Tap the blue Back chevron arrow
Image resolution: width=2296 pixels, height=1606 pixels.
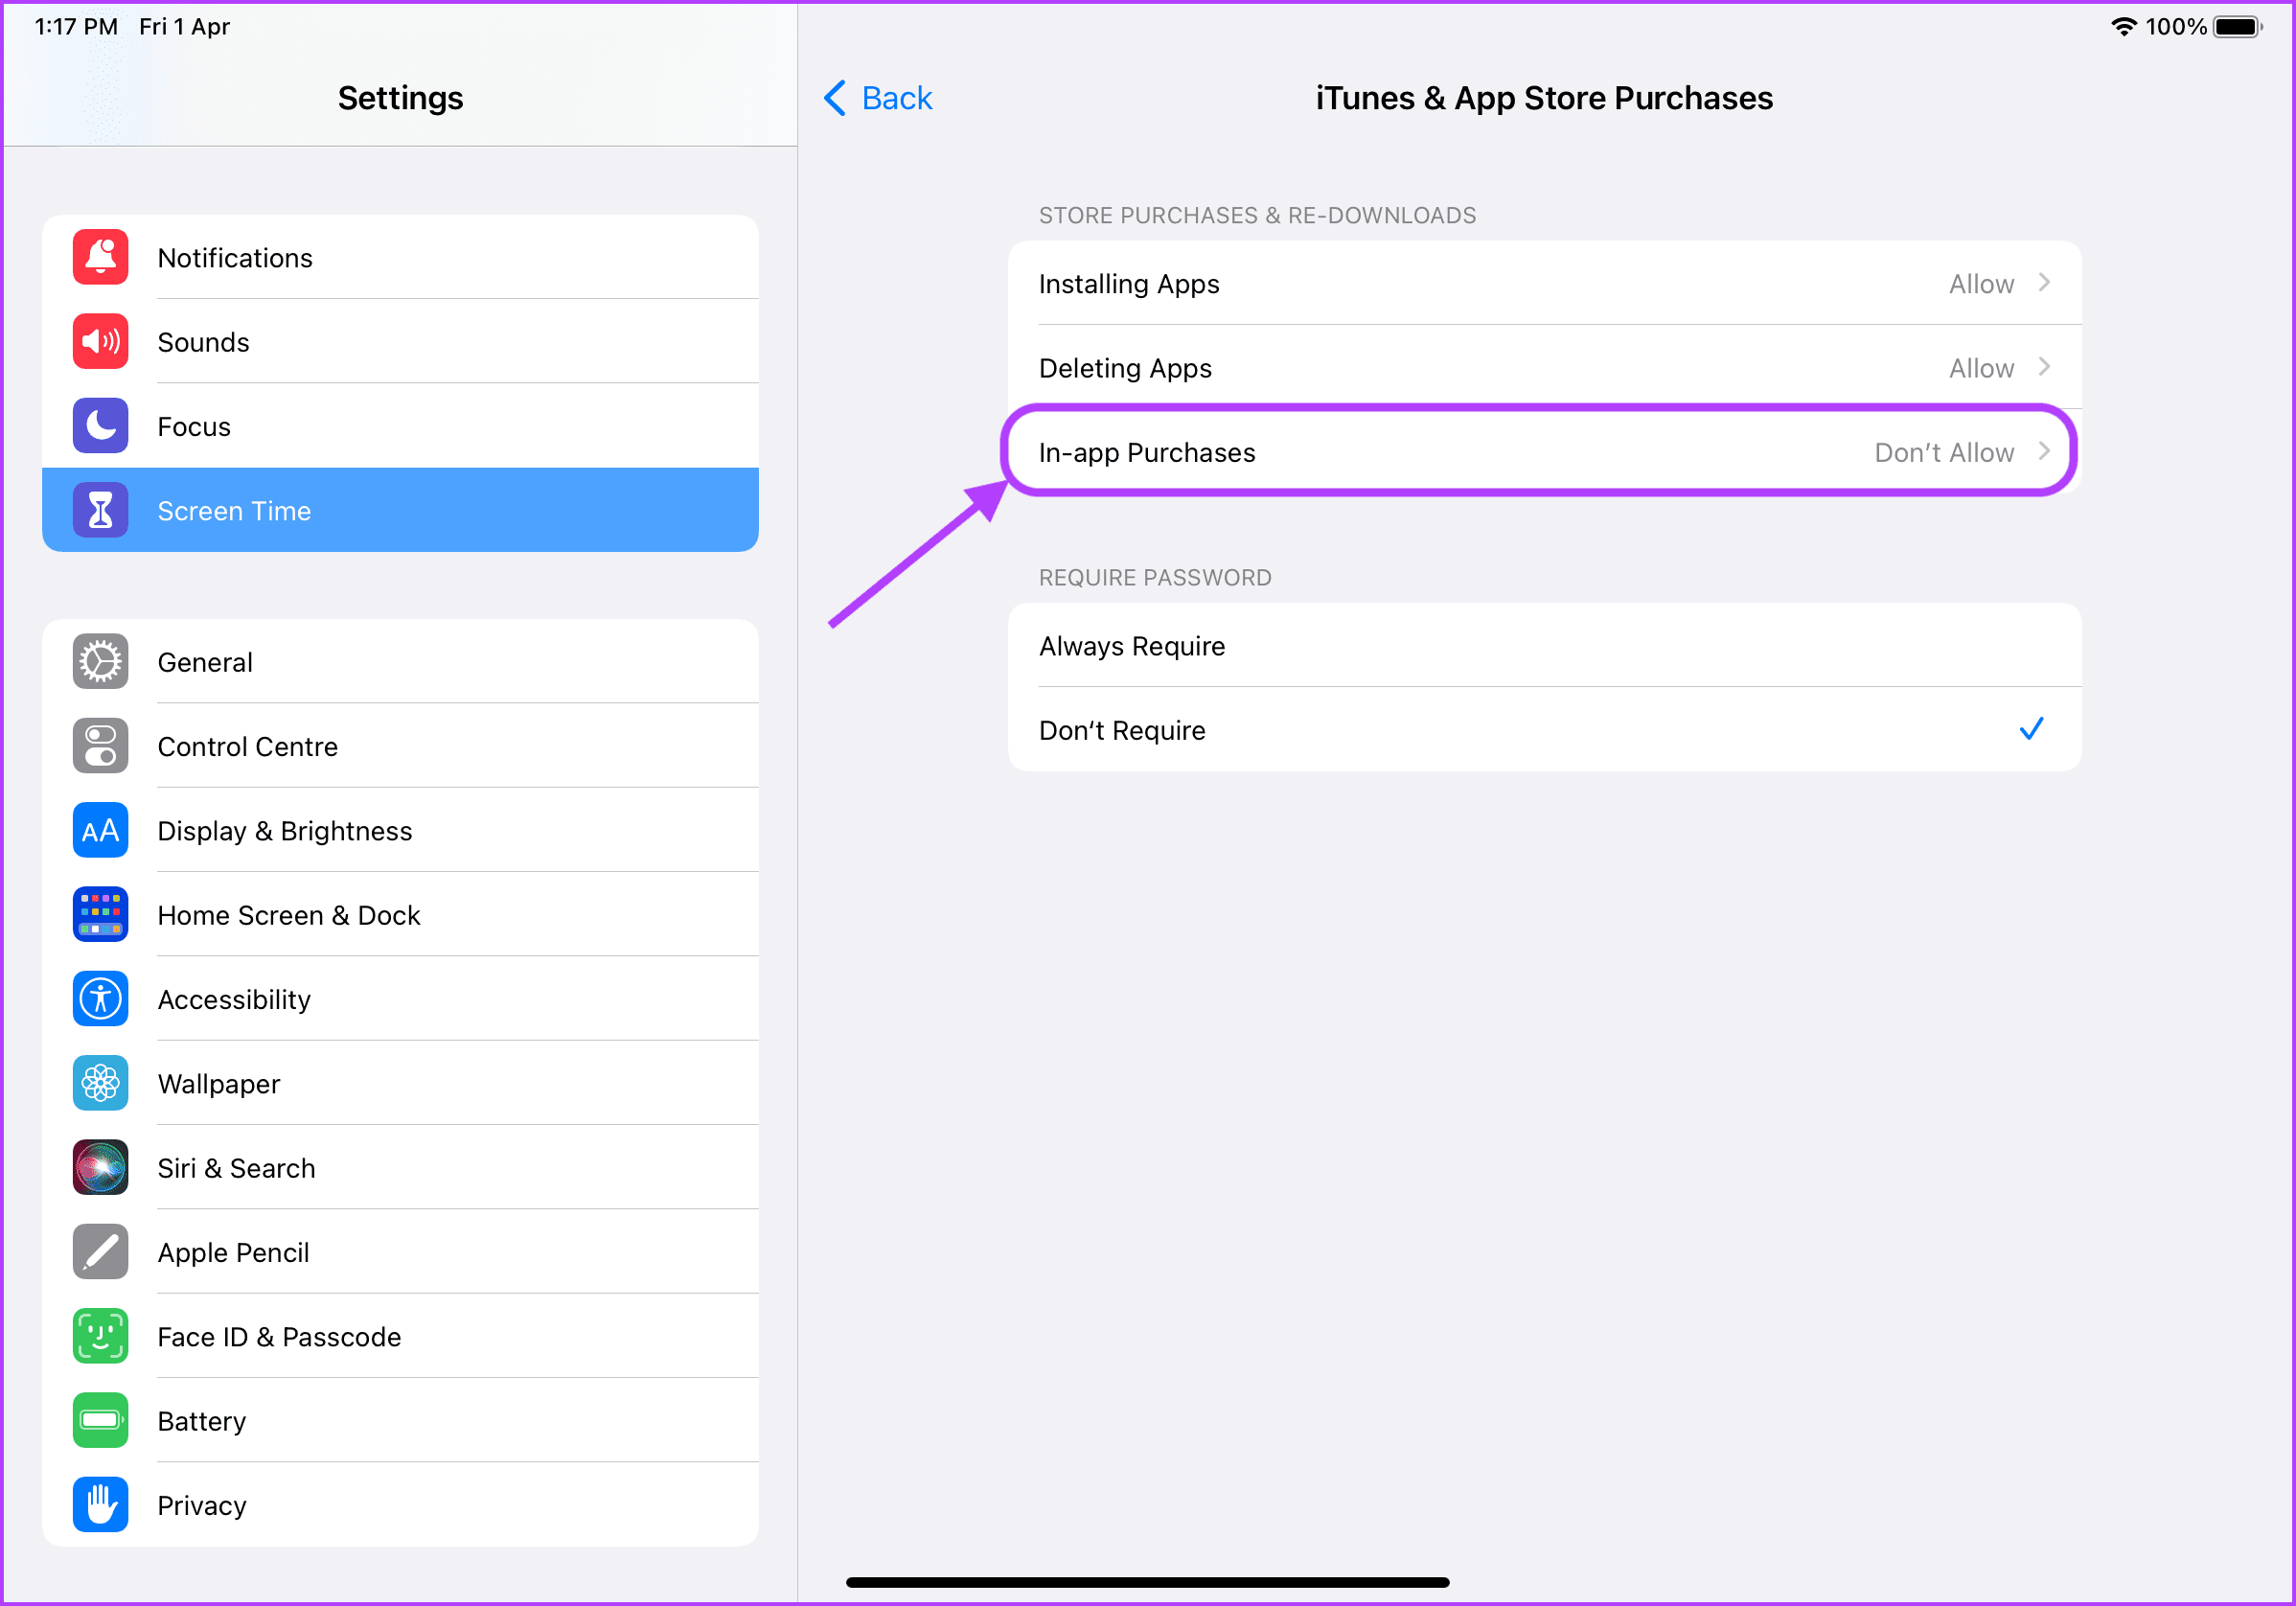(835, 98)
